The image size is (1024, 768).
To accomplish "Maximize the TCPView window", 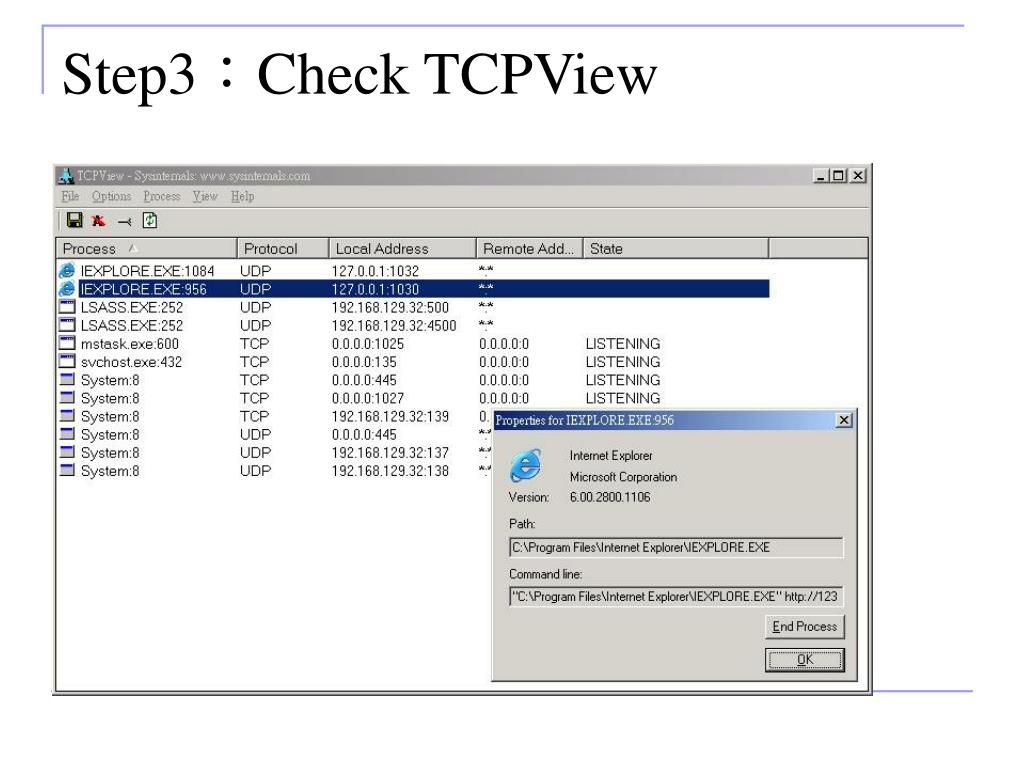I will pos(839,176).
